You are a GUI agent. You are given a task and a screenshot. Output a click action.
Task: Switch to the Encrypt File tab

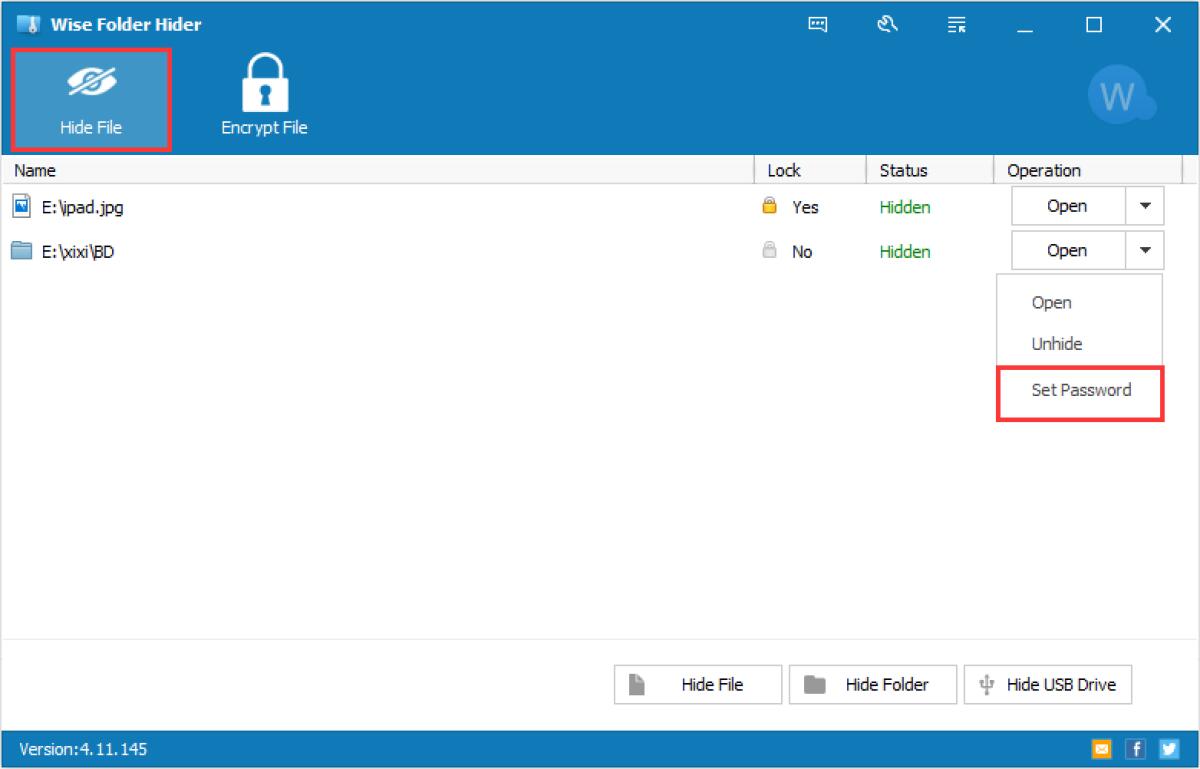264,100
